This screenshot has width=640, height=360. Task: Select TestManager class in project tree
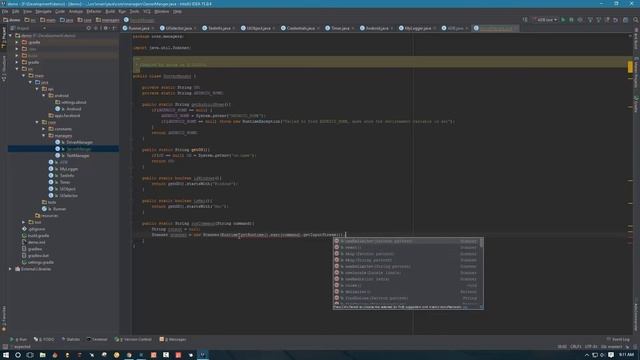[78, 156]
